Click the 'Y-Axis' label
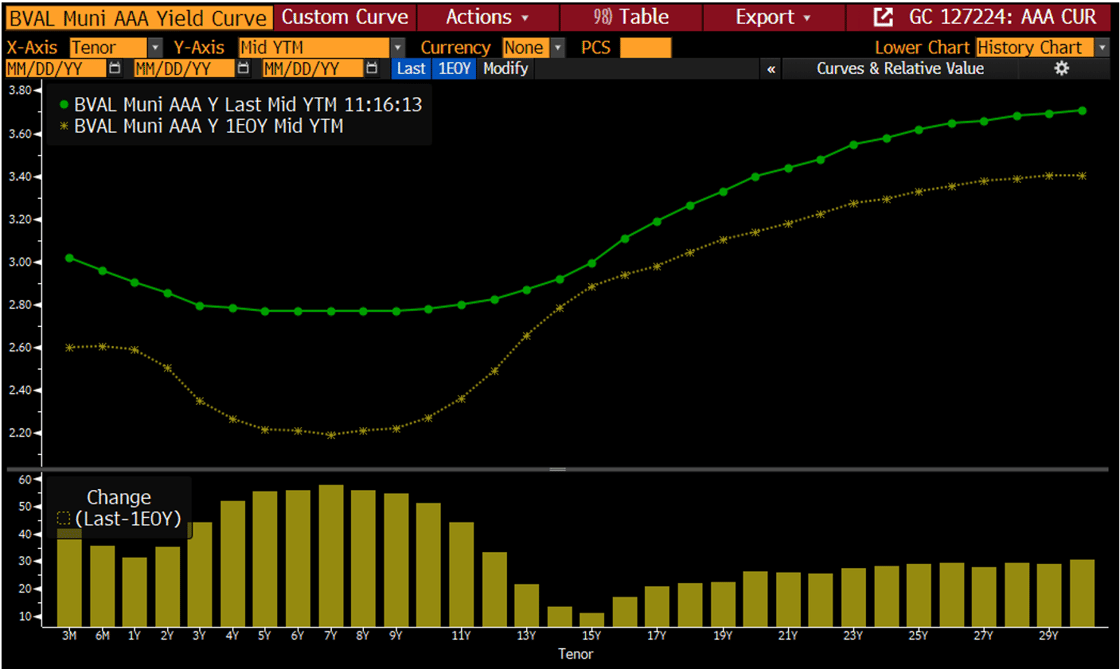 [x=199, y=48]
